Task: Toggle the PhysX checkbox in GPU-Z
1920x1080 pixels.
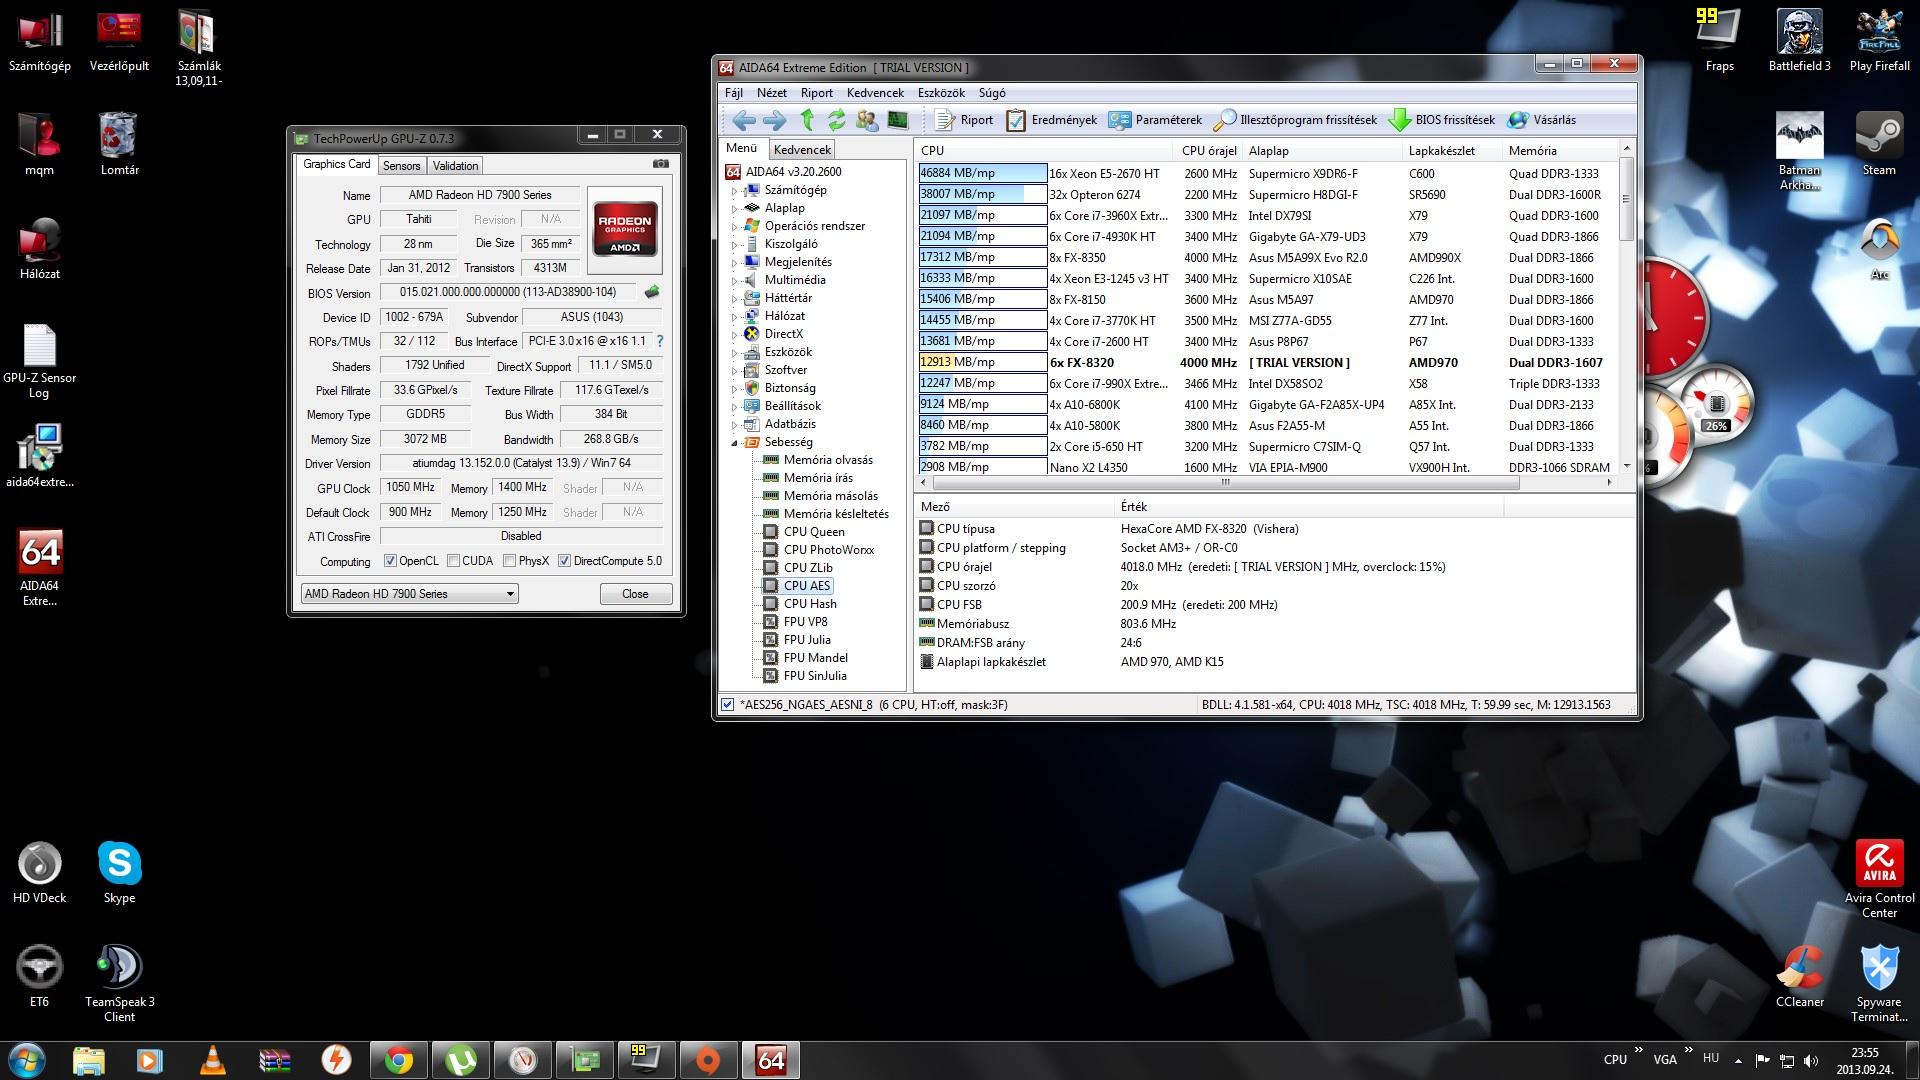Action: point(509,561)
